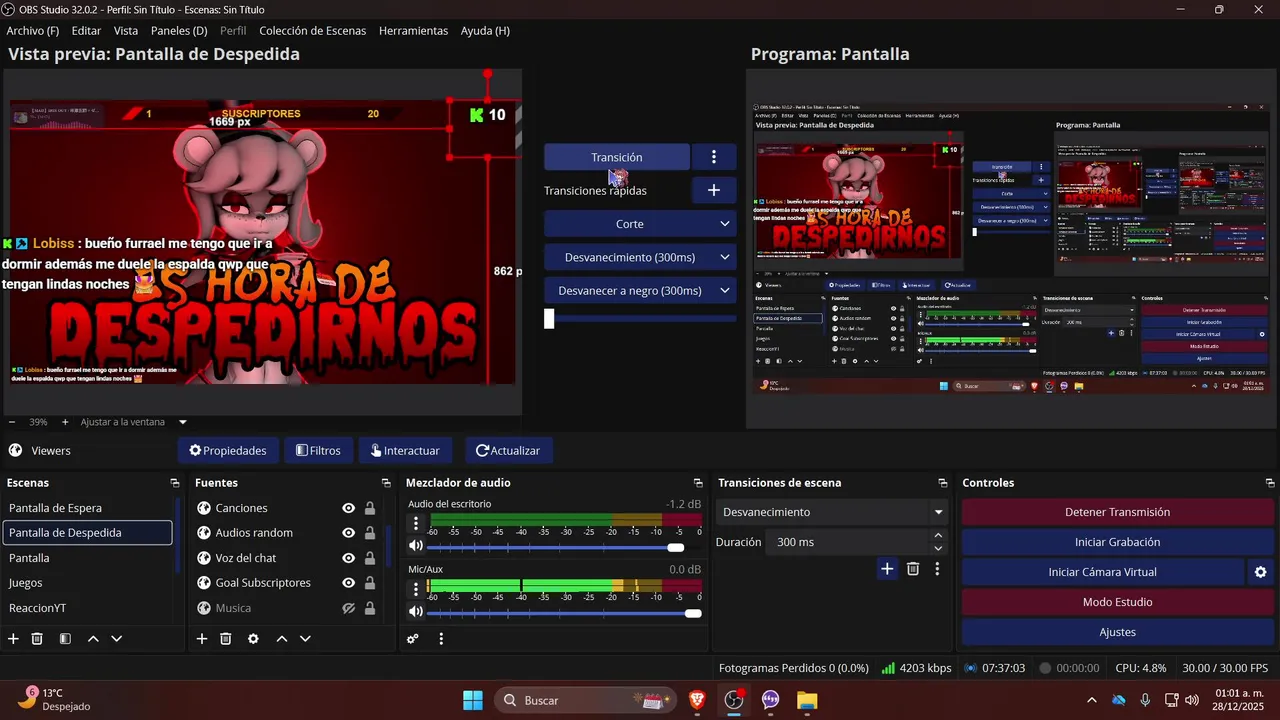The image size is (1280, 720).
Task: Select Pantalla de Espera scene
Action: (88, 508)
